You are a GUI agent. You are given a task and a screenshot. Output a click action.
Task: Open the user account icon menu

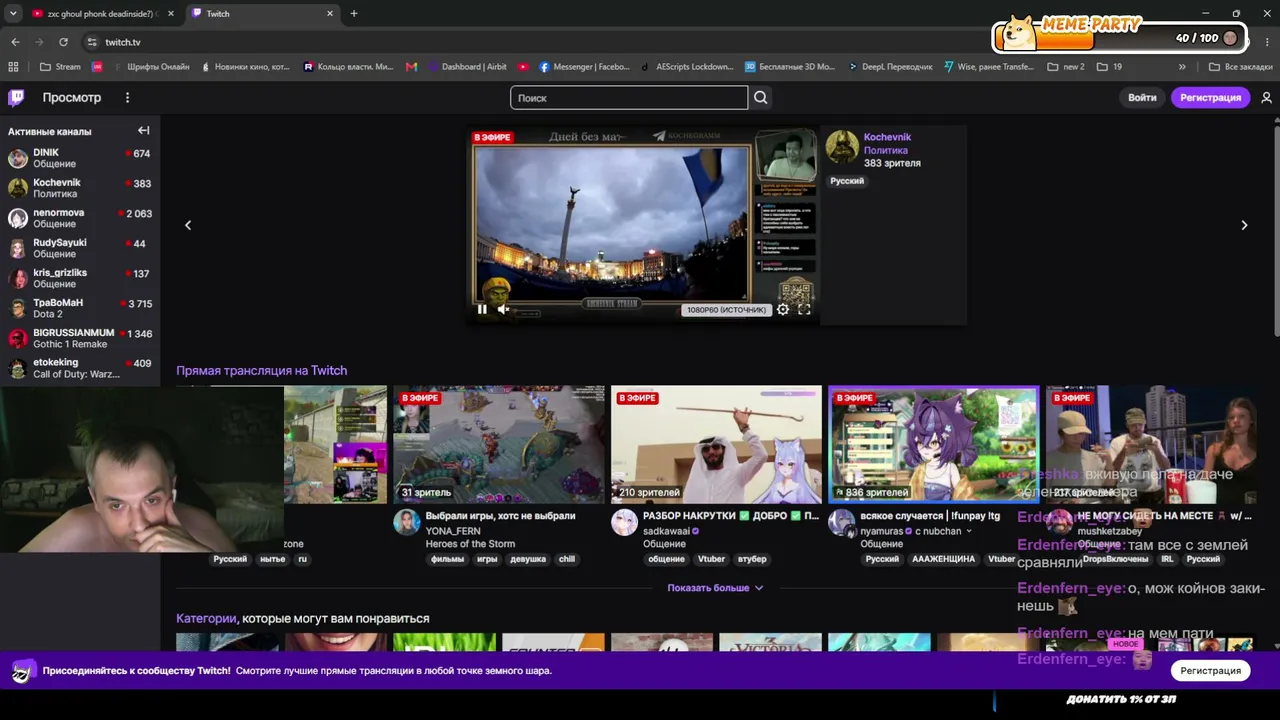pos(1266,97)
